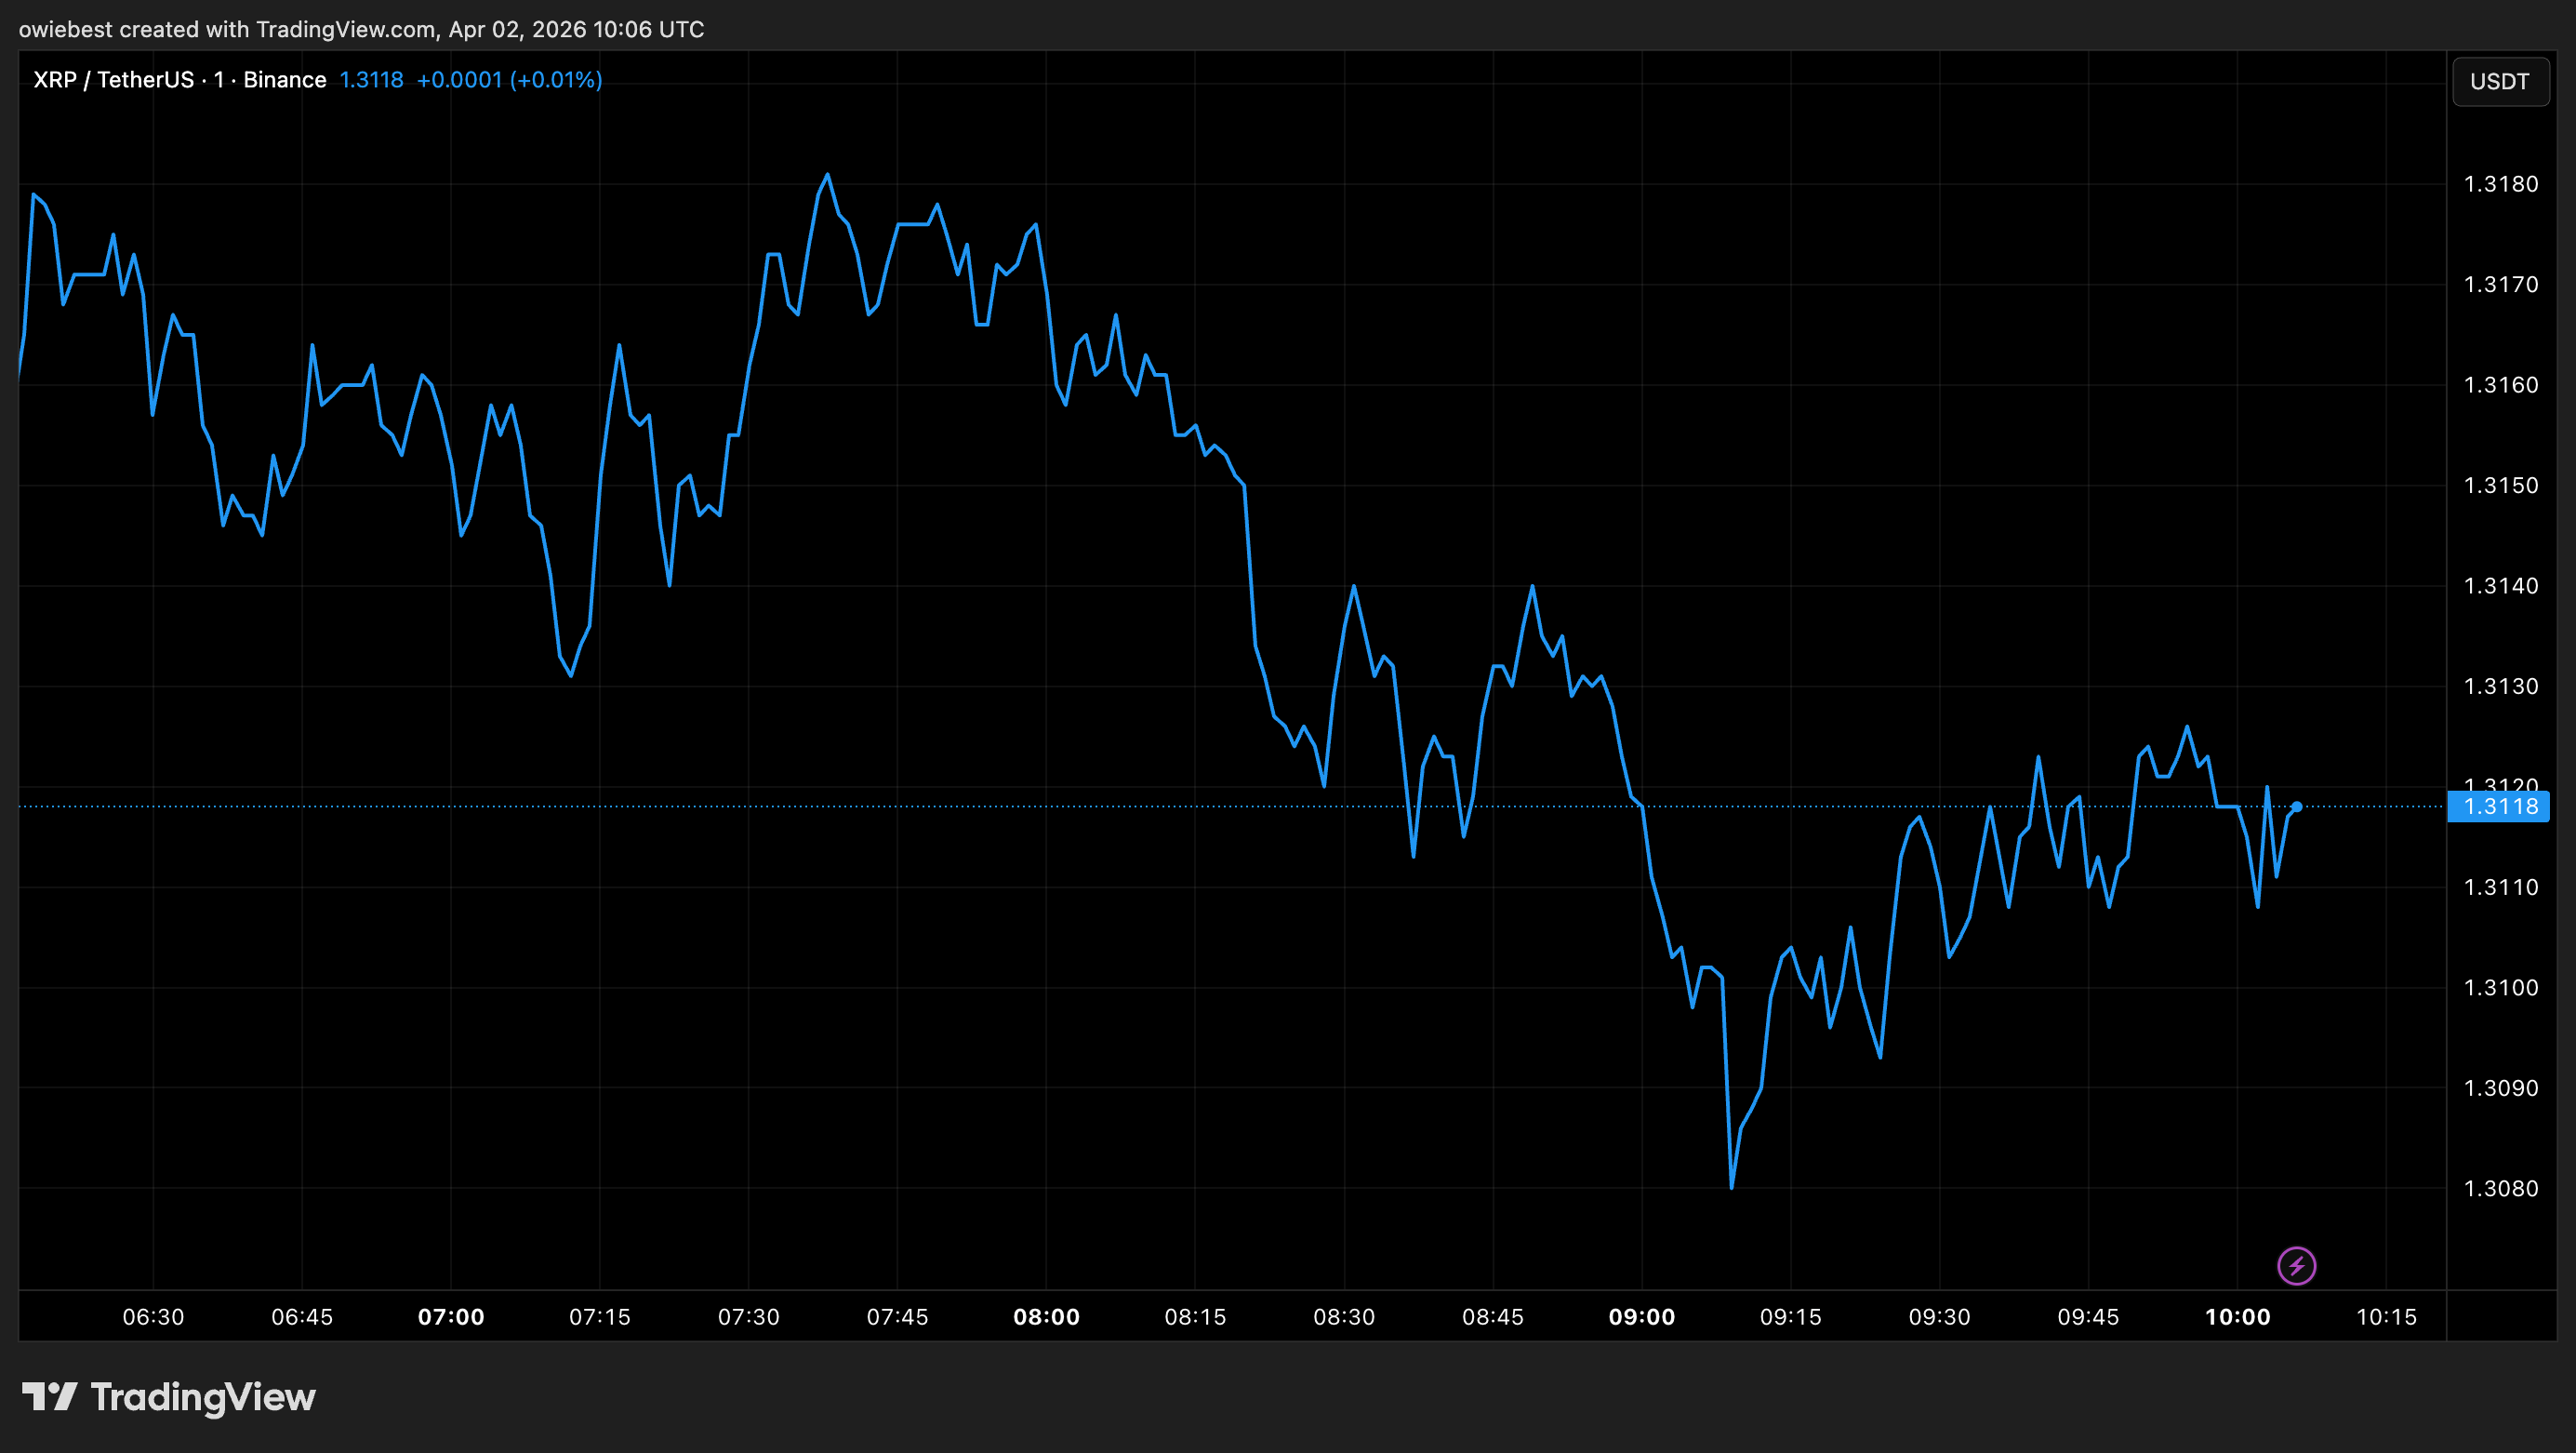
Task: Click the 1.3150 price scale label
Action: (x=2500, y=485)
